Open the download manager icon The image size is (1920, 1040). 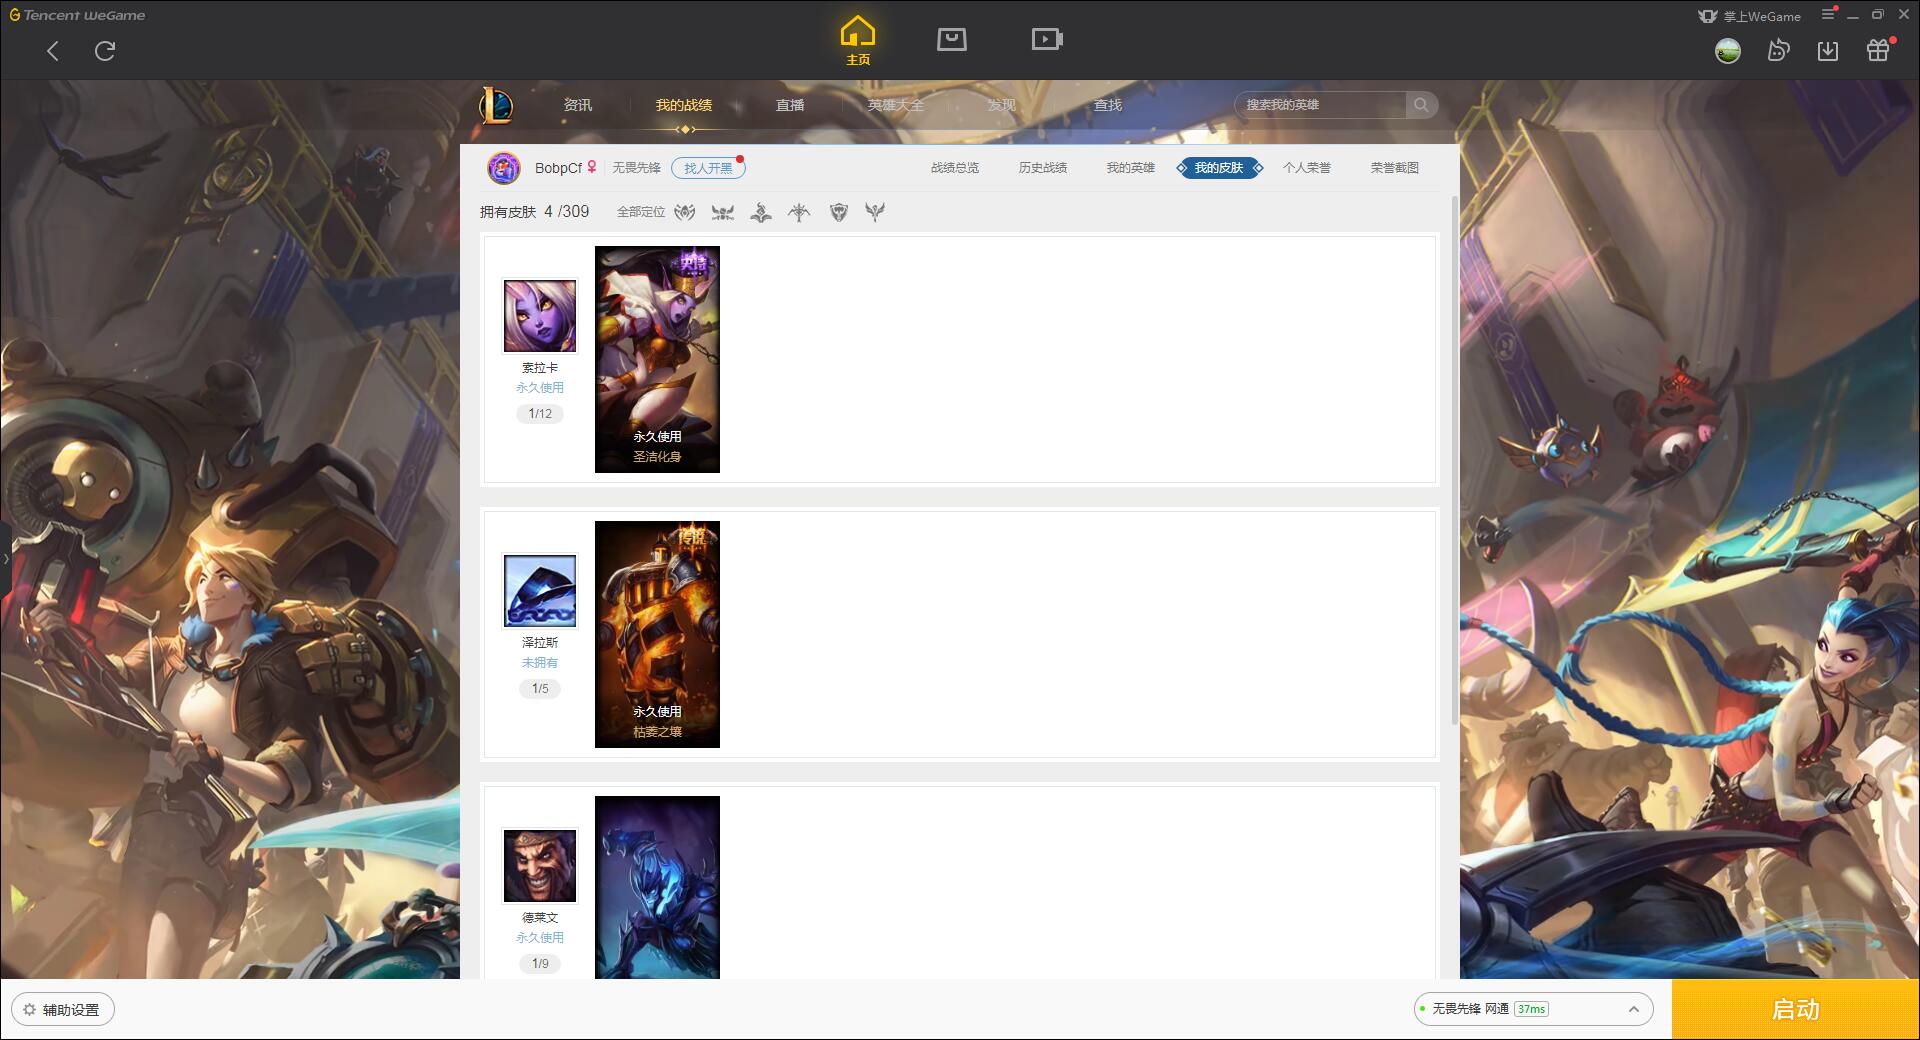(1828, 51)
